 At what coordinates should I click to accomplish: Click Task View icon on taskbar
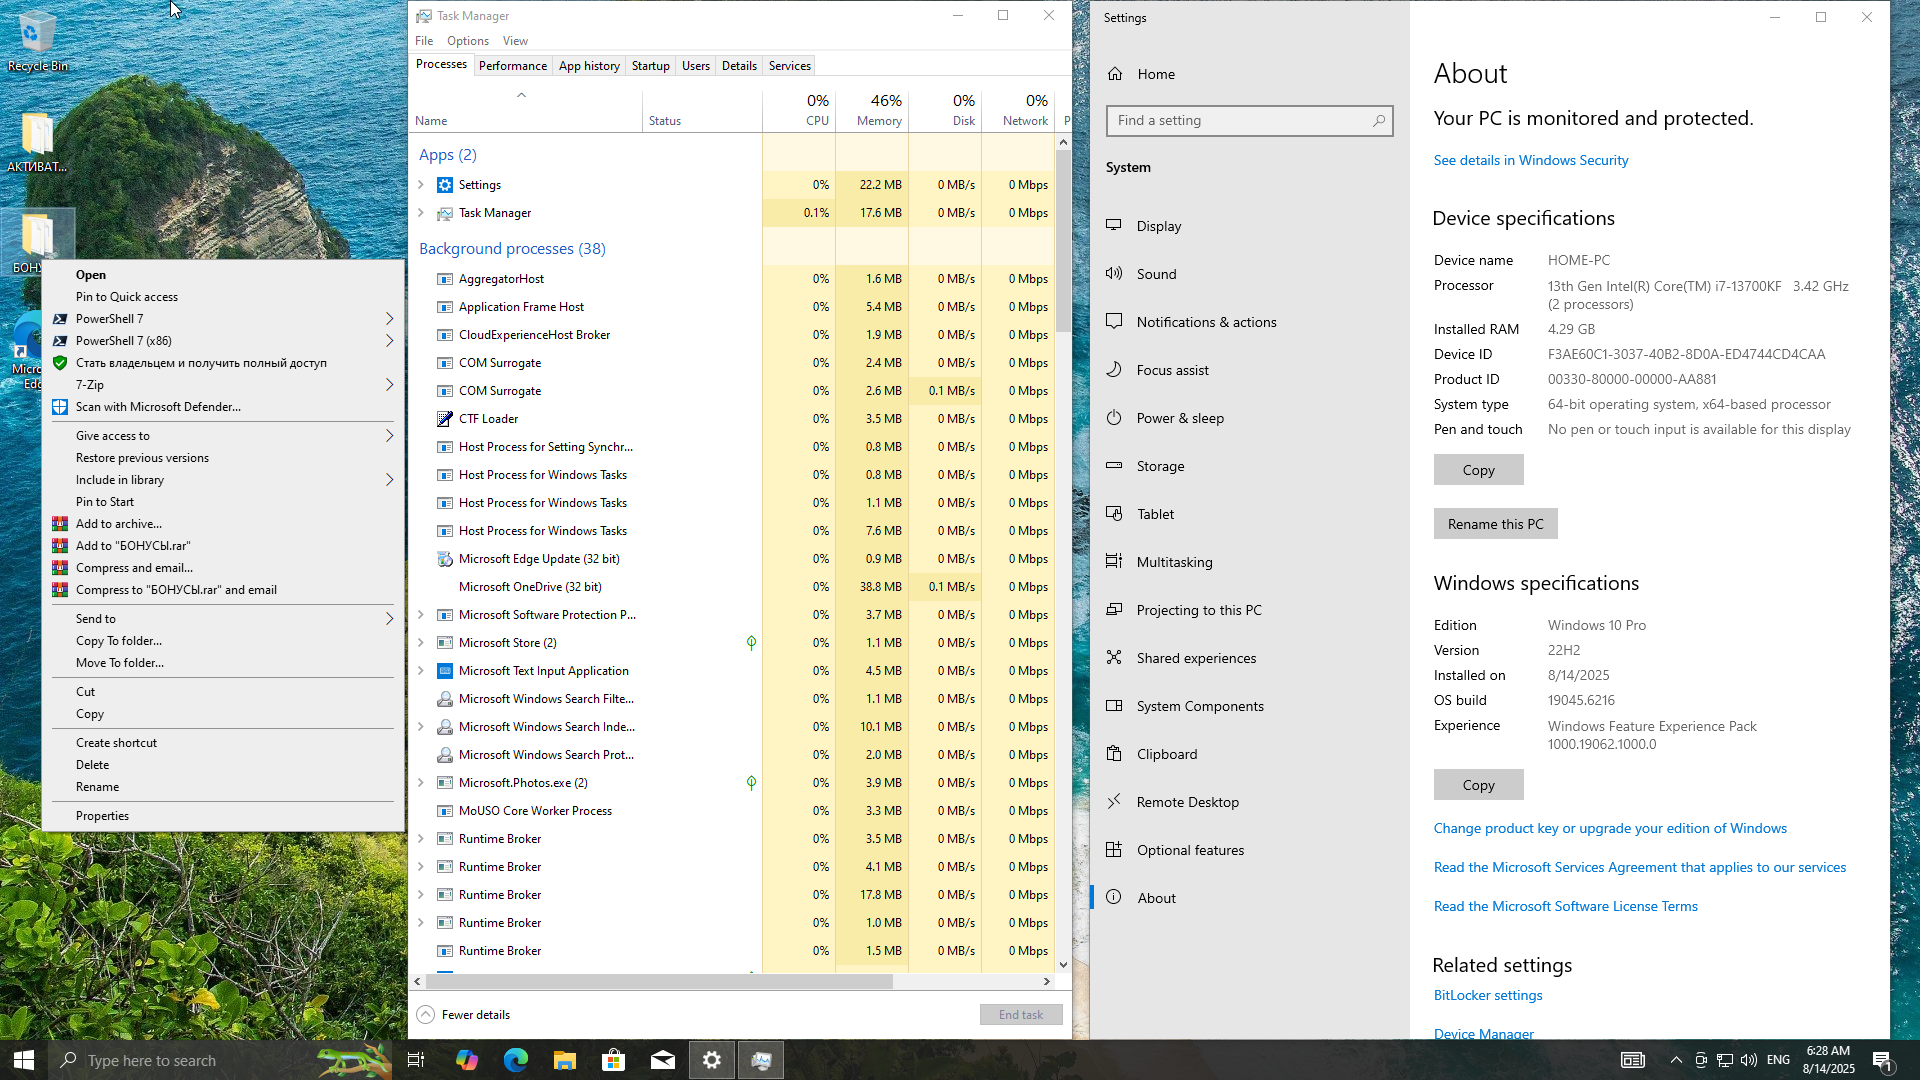coord(416,1060)
